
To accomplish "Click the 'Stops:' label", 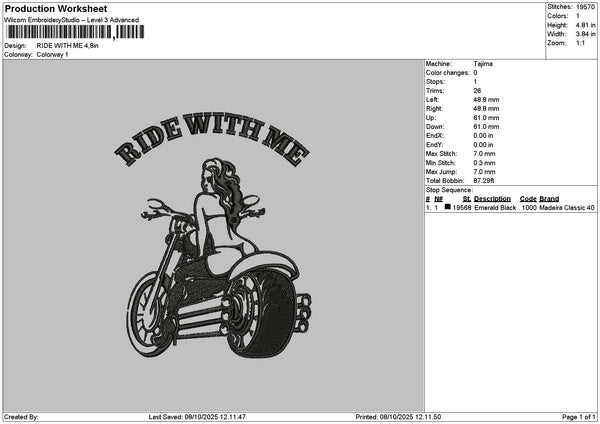I will pos(435,82).
